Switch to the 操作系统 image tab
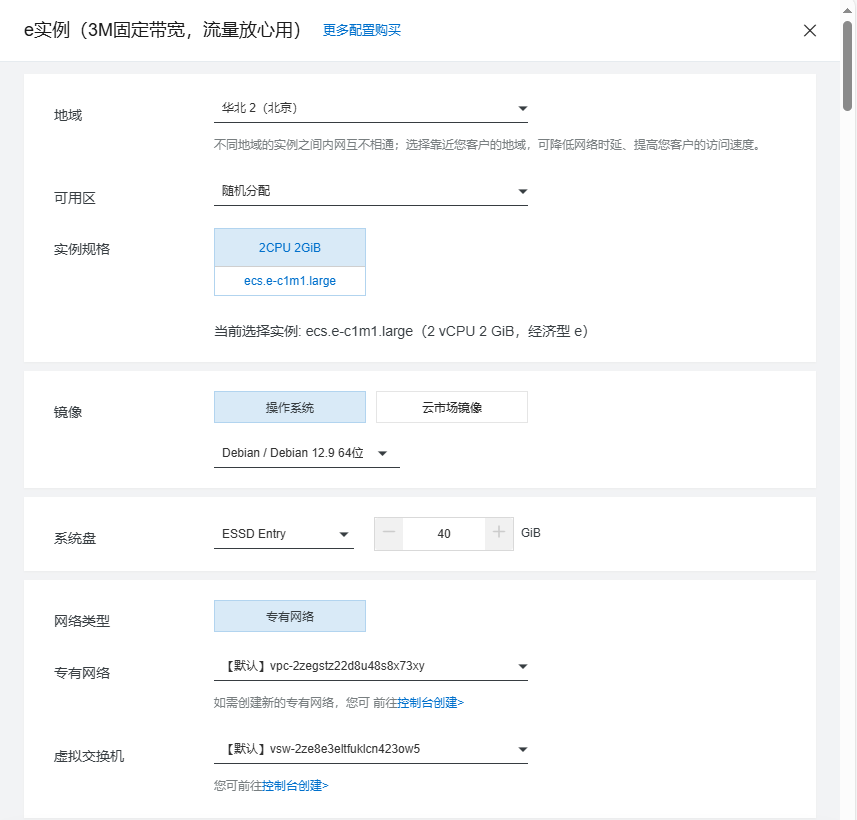Screen dimensions: 857x820 pos(289,406)
